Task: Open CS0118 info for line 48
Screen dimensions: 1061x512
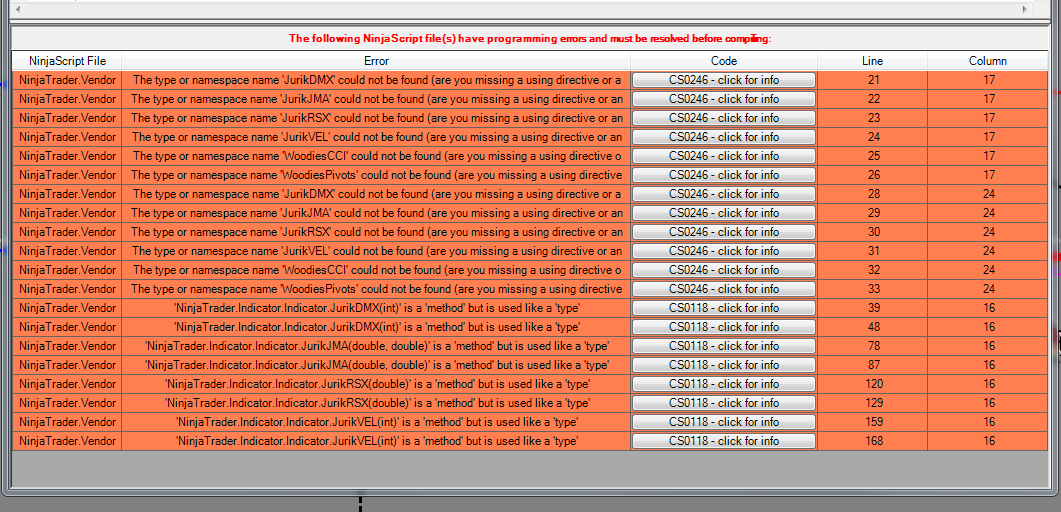Action: (x=724, y=327)
